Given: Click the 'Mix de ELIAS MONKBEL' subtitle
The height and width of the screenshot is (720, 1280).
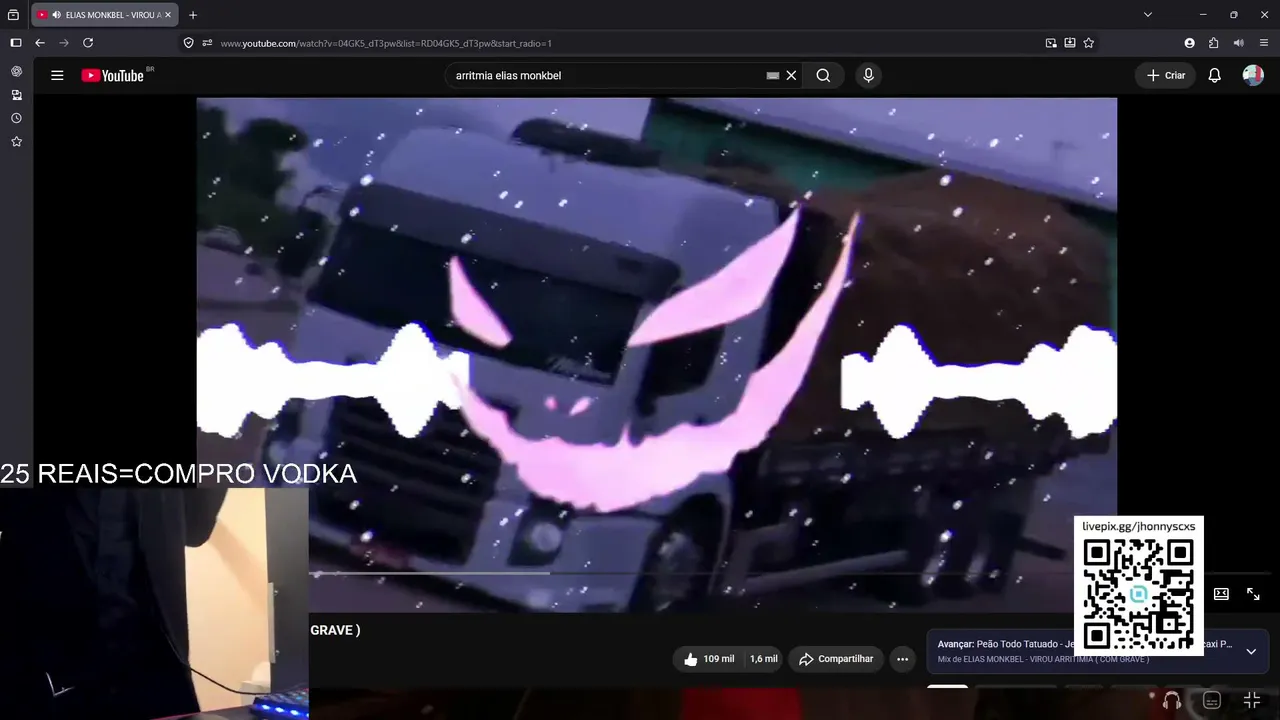Looking at the screenshot, I should click(x=1043, y=660).
